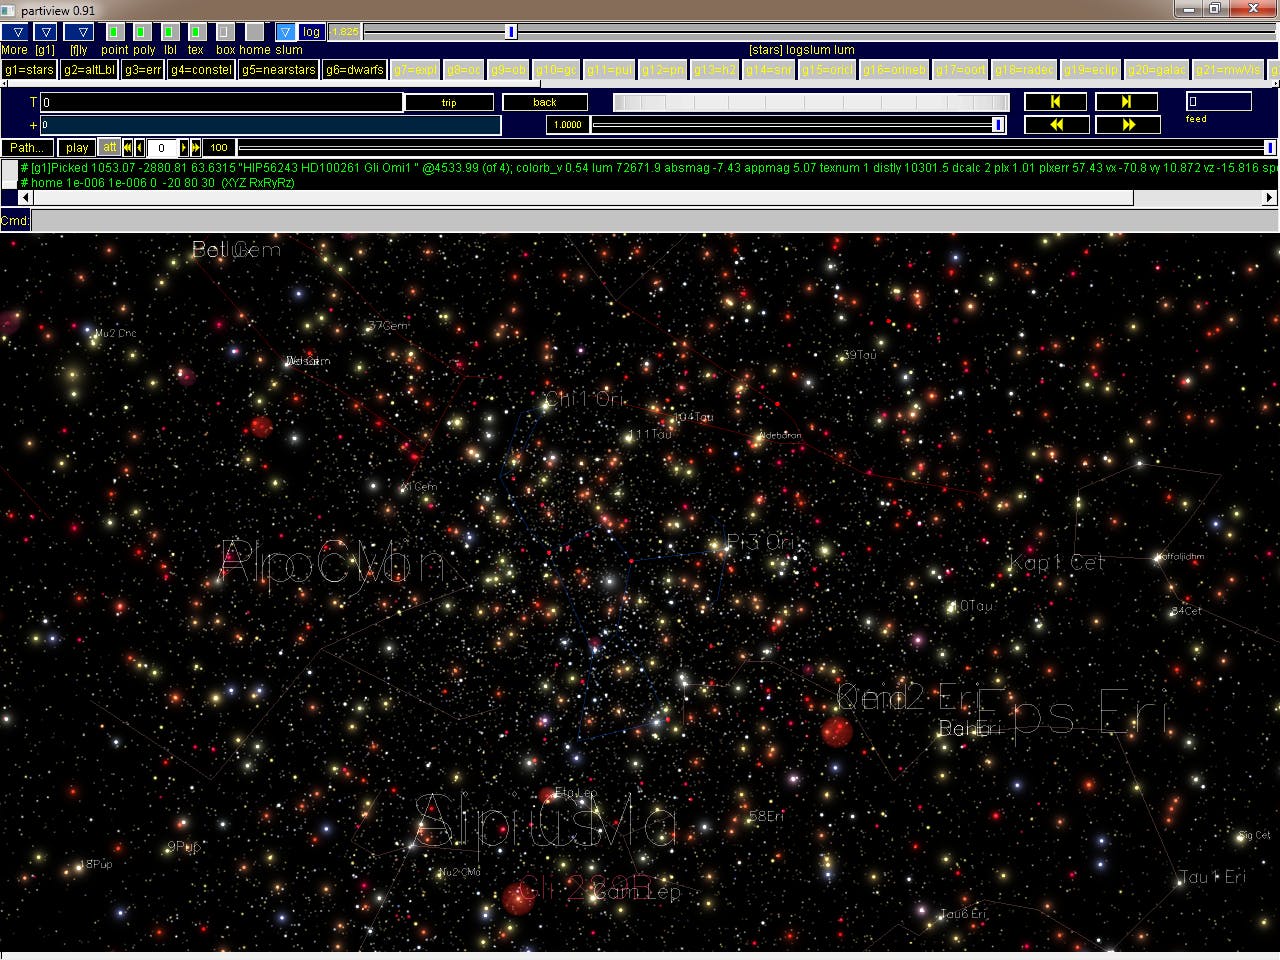The width and height of the screenshot is (1280, 960).
Task: Select the g6=dwarfs data group
Action: click(355, 69)
